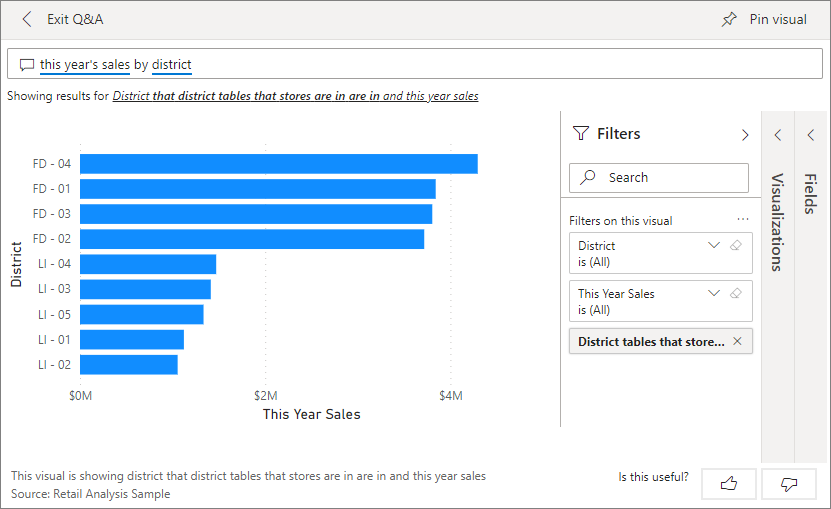Collapse the Filters pane
The width and height of the screenshot is (831, 509).
[x=744, y=135]
